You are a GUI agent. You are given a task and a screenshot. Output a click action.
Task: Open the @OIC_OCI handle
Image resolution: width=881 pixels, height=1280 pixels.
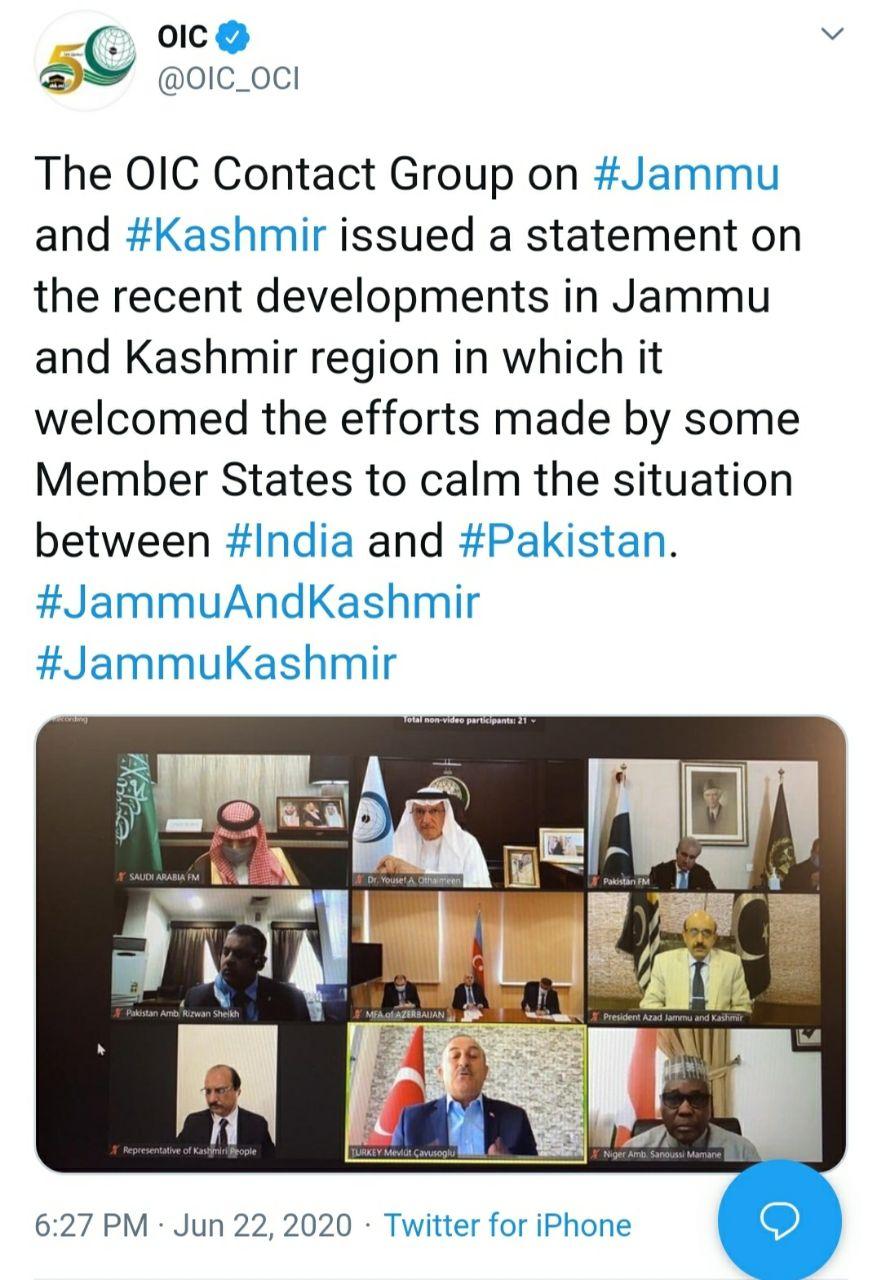click(x=228, y=79)
